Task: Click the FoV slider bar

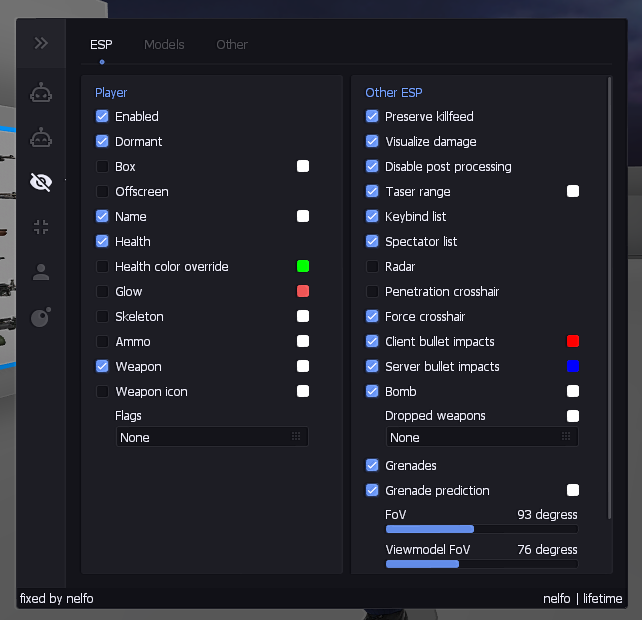Action: coord(482,529)
